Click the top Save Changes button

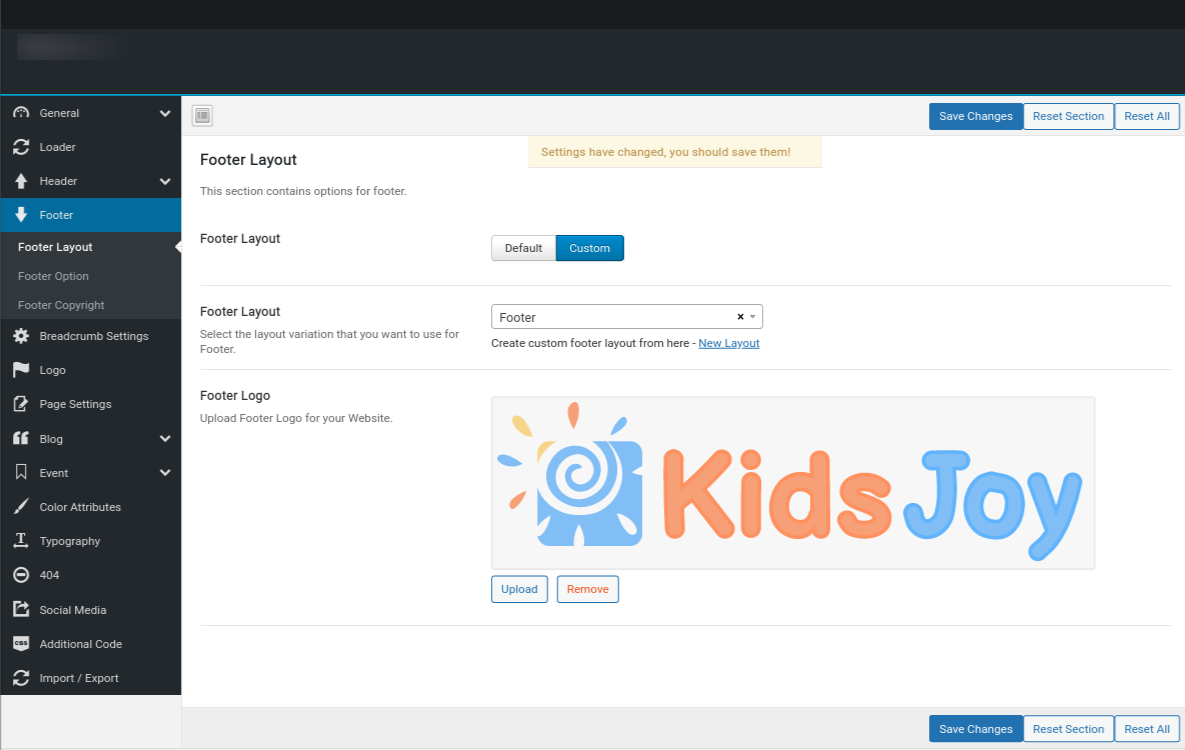(x=976, y=116)
